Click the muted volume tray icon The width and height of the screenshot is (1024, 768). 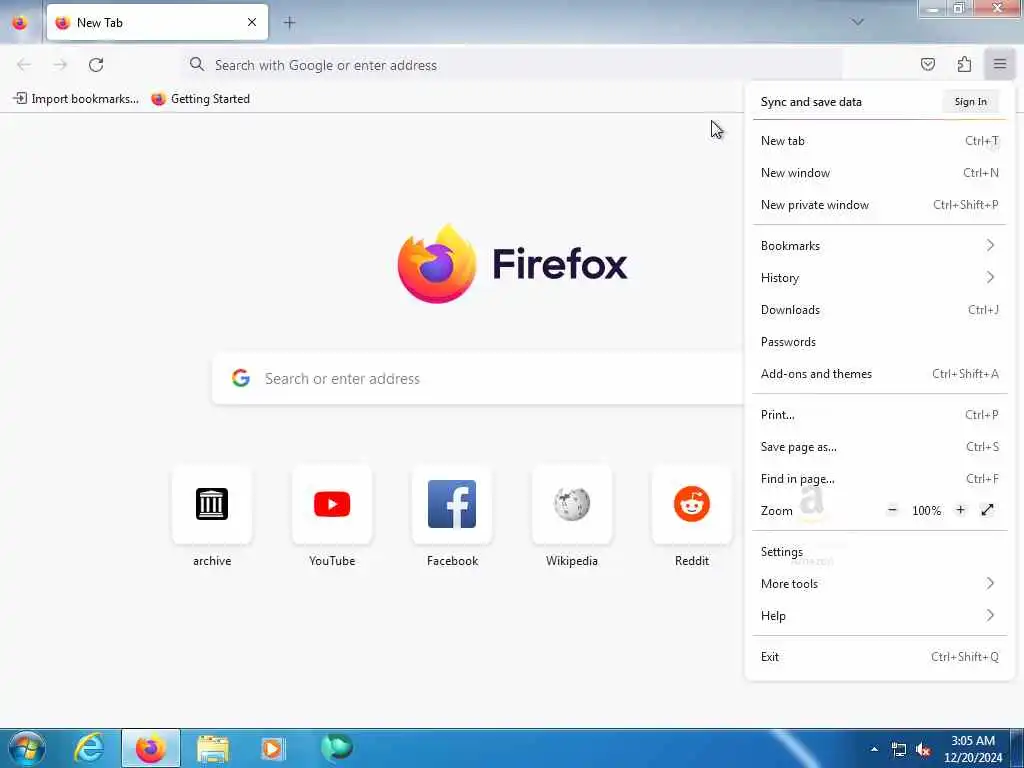pyautogui.click(x=923, y=750)
